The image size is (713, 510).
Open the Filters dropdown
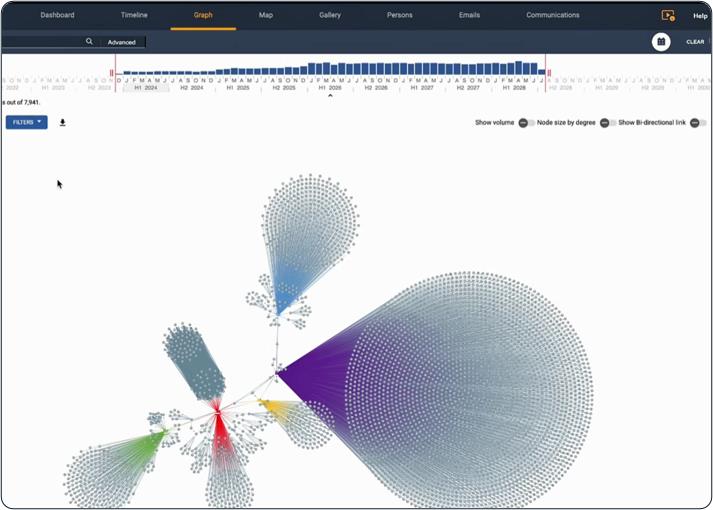[x=26, y=122]
